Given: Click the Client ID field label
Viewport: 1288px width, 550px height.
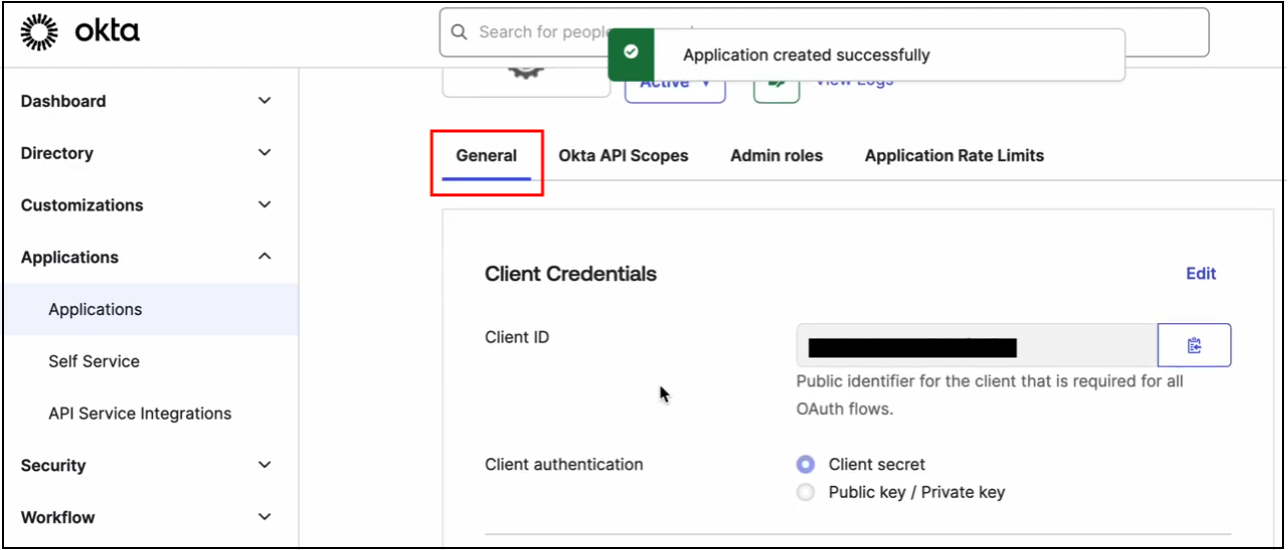Looking at the screenshot, I should pyautogui.click(x=517, y=337).
